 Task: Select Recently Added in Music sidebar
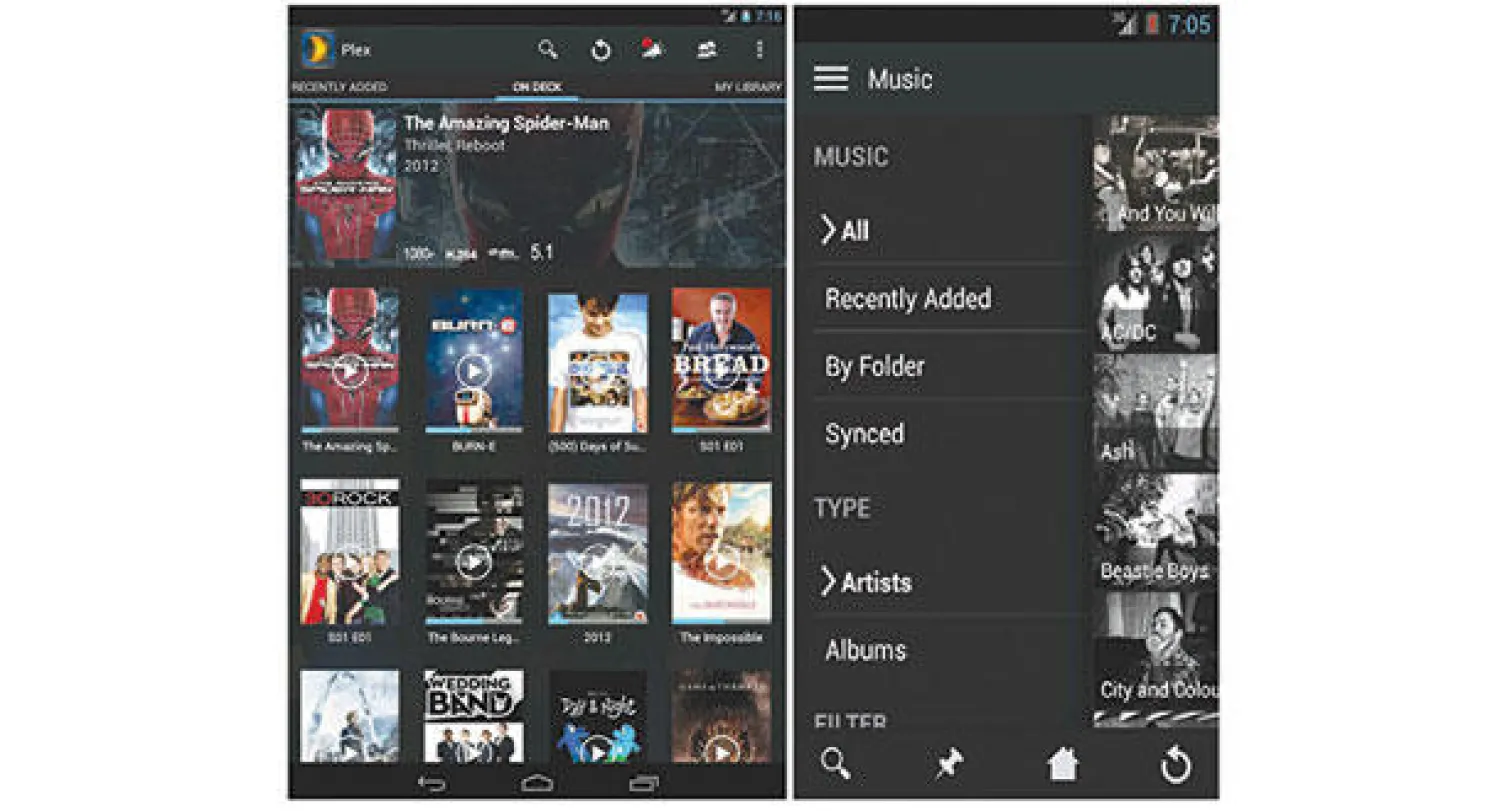907,299
